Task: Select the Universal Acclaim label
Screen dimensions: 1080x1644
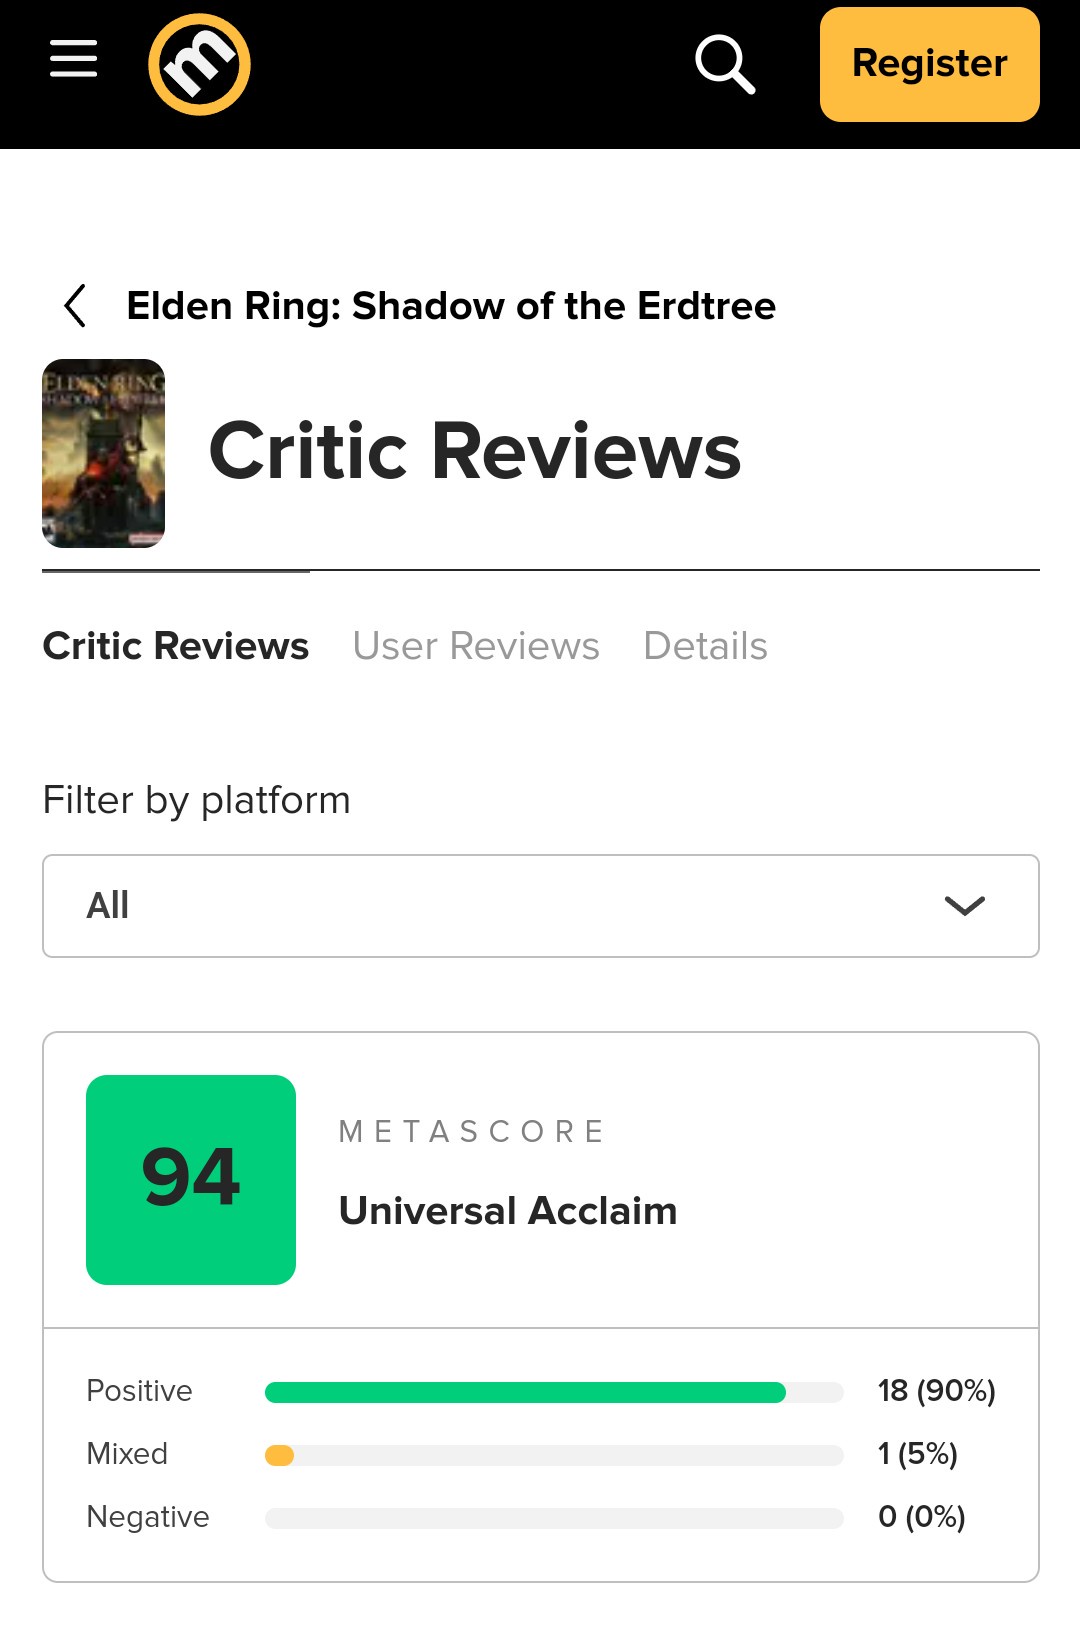Action: (508, 1211)
